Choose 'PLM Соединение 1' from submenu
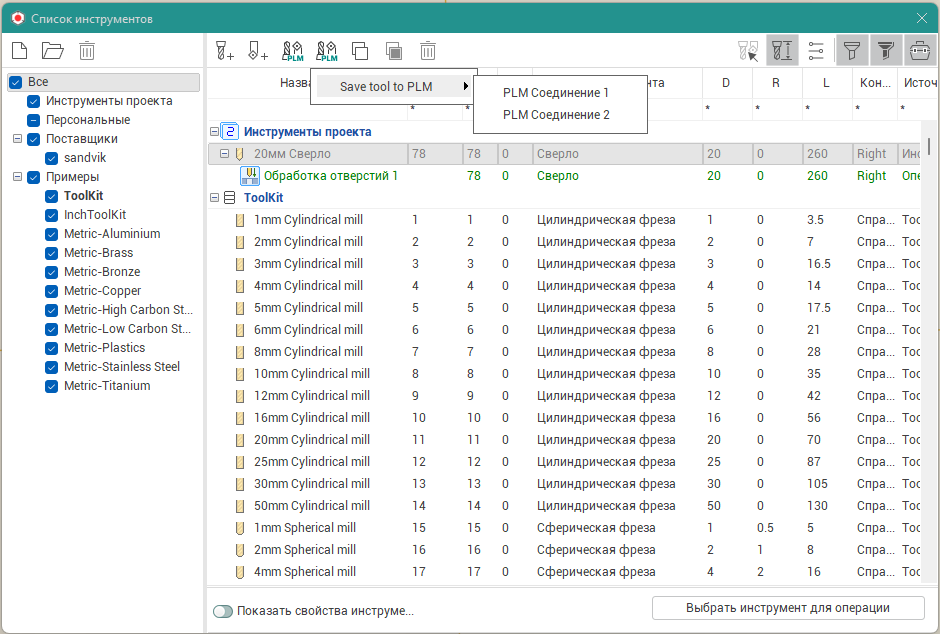 pos(556,93)
